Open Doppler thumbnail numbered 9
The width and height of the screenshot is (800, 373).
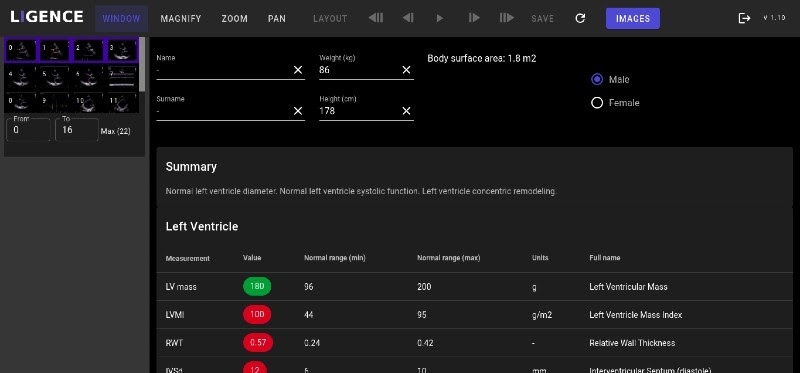[55, 103]
